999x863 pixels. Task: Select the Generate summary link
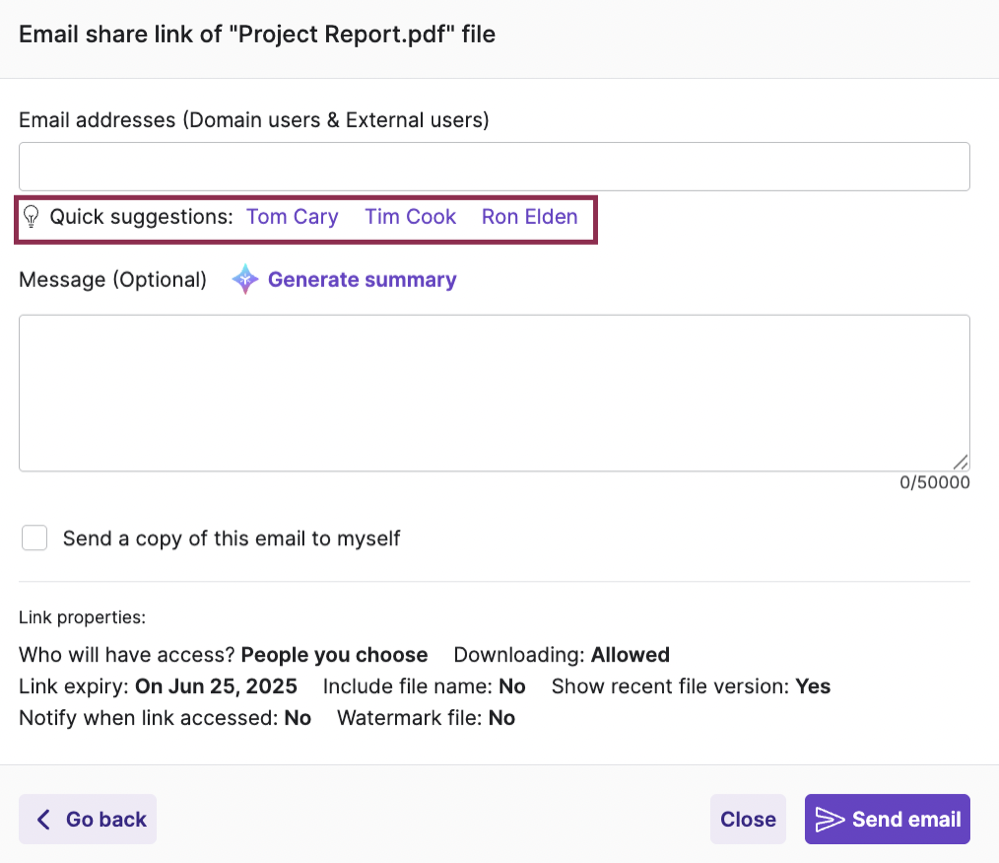click(x=362, y=280)
